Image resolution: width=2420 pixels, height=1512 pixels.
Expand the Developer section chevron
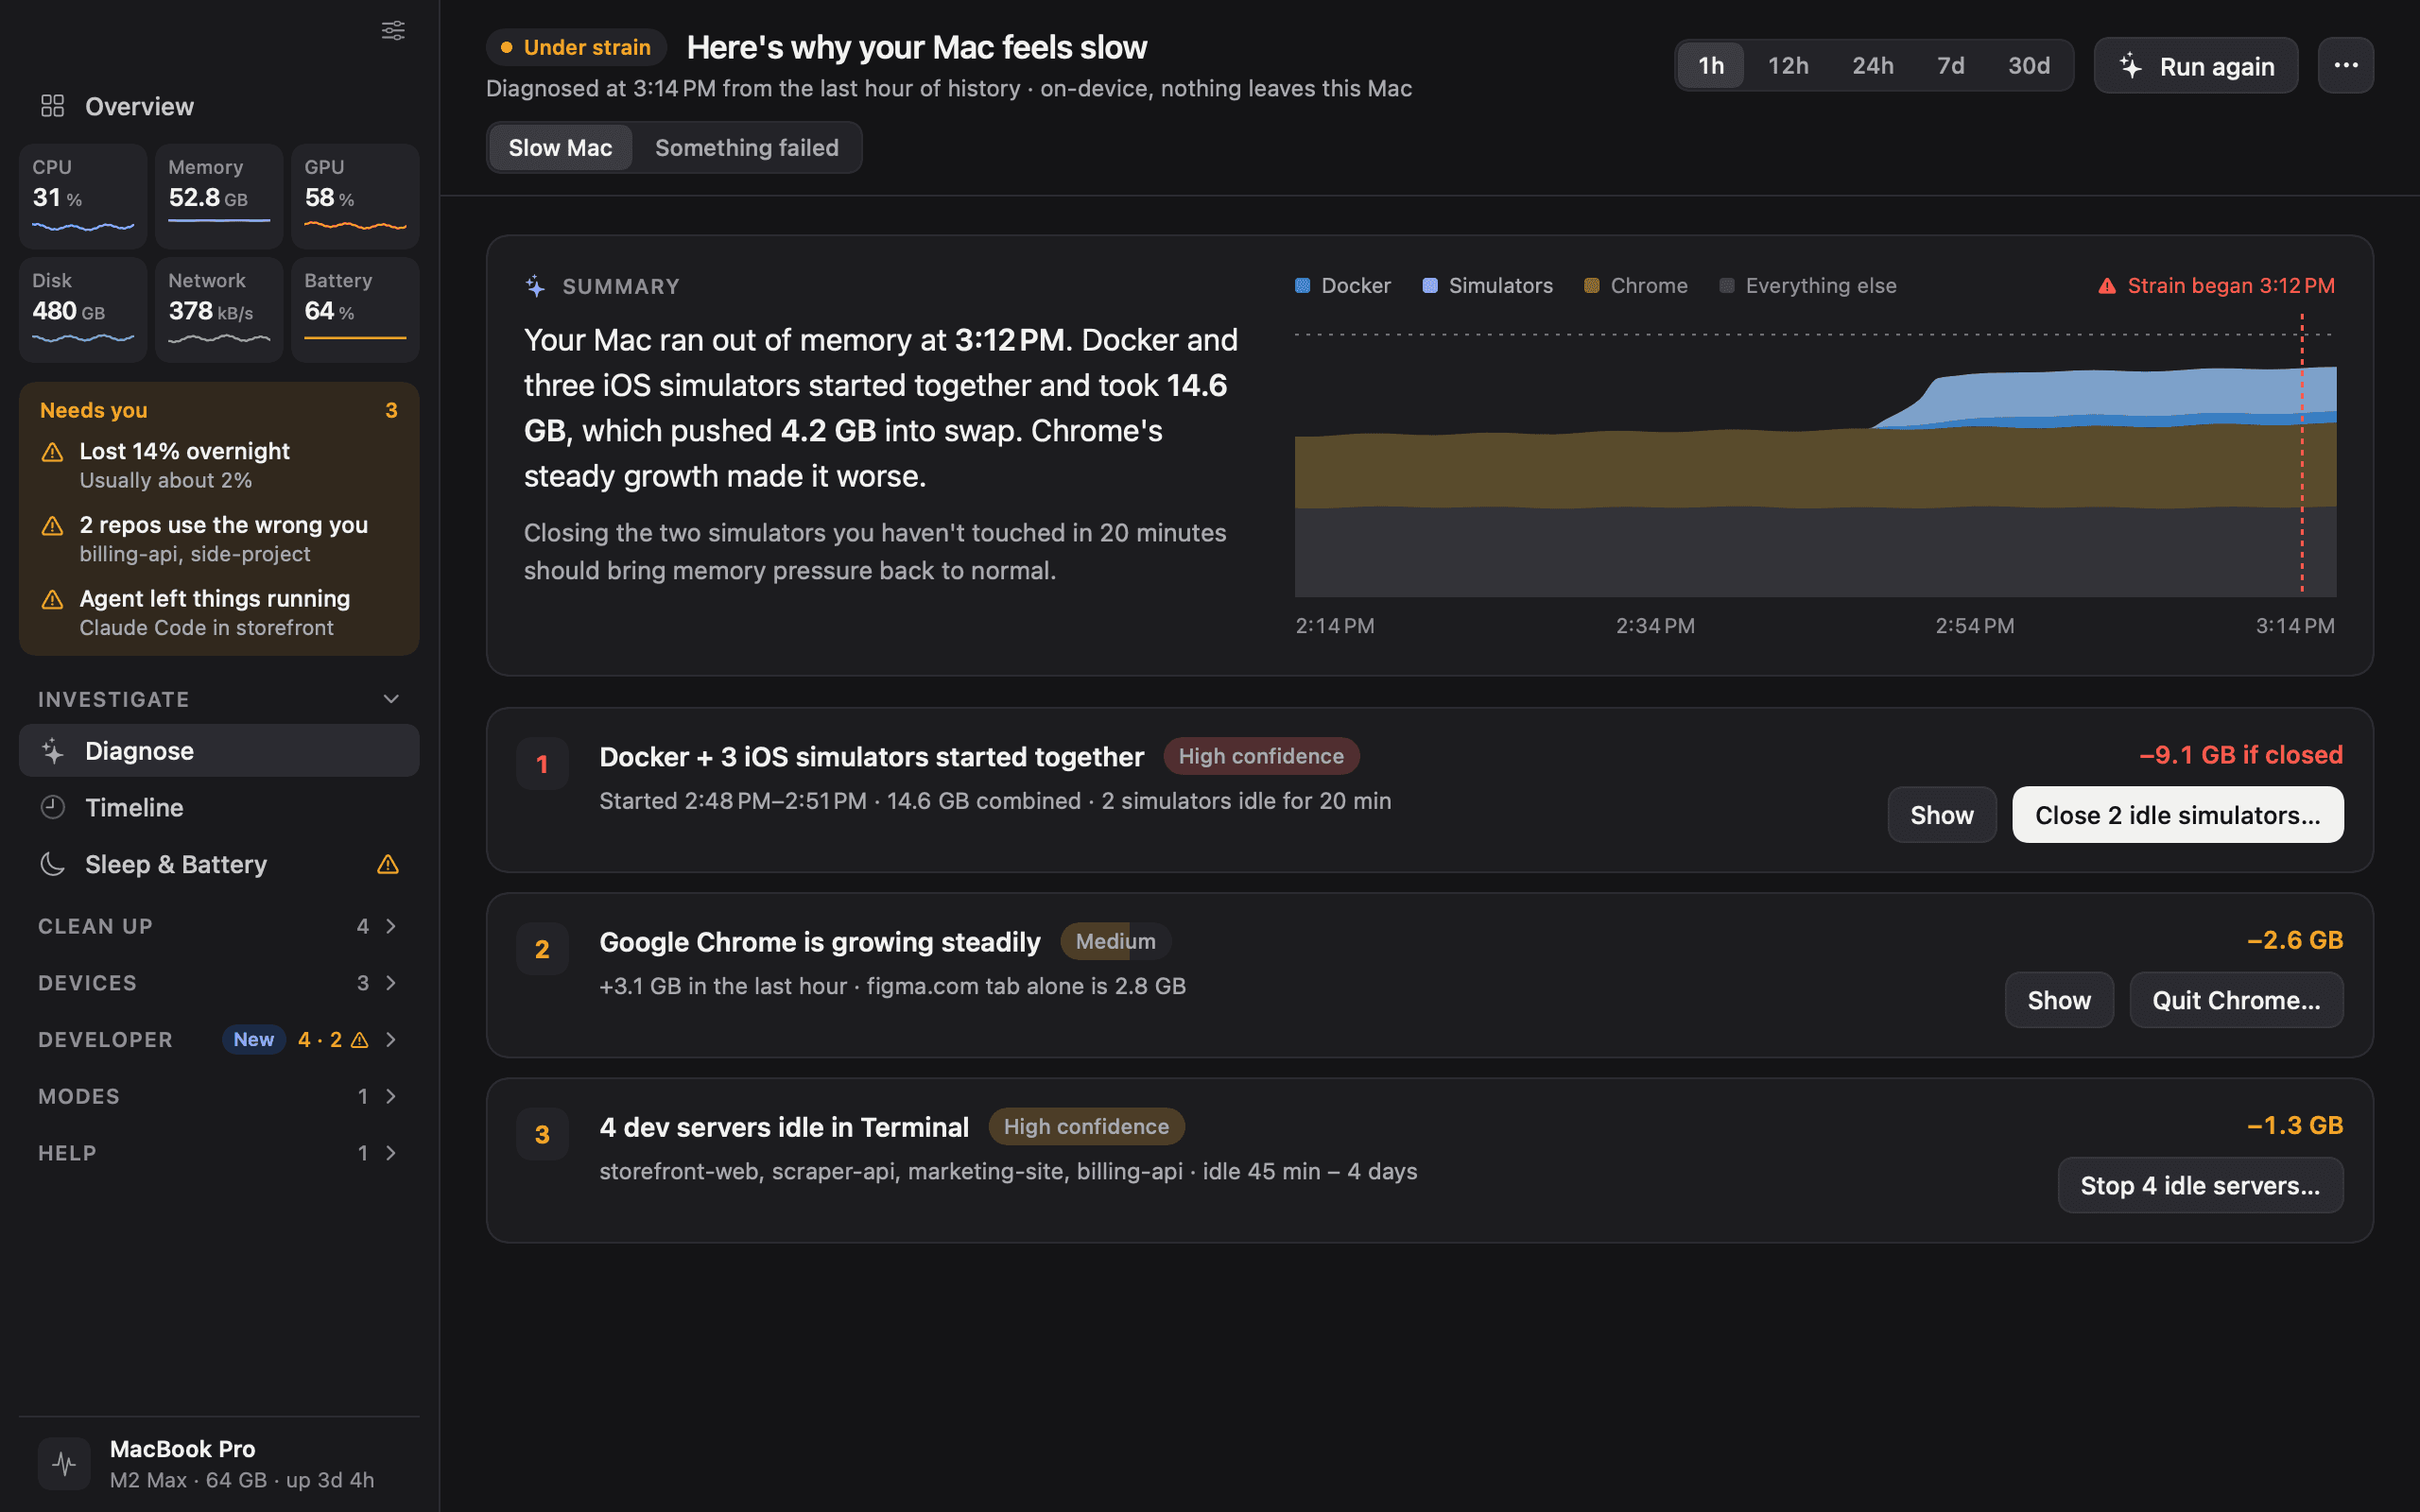coord(391,1040)
